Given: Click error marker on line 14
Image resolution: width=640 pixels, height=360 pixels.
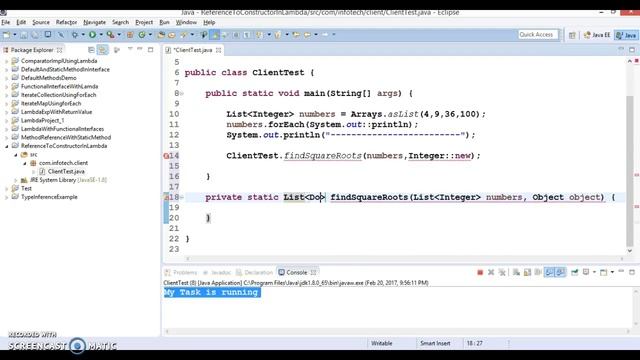Looking at the screenshot, I should pyautogui.click(x=166, y=156).
